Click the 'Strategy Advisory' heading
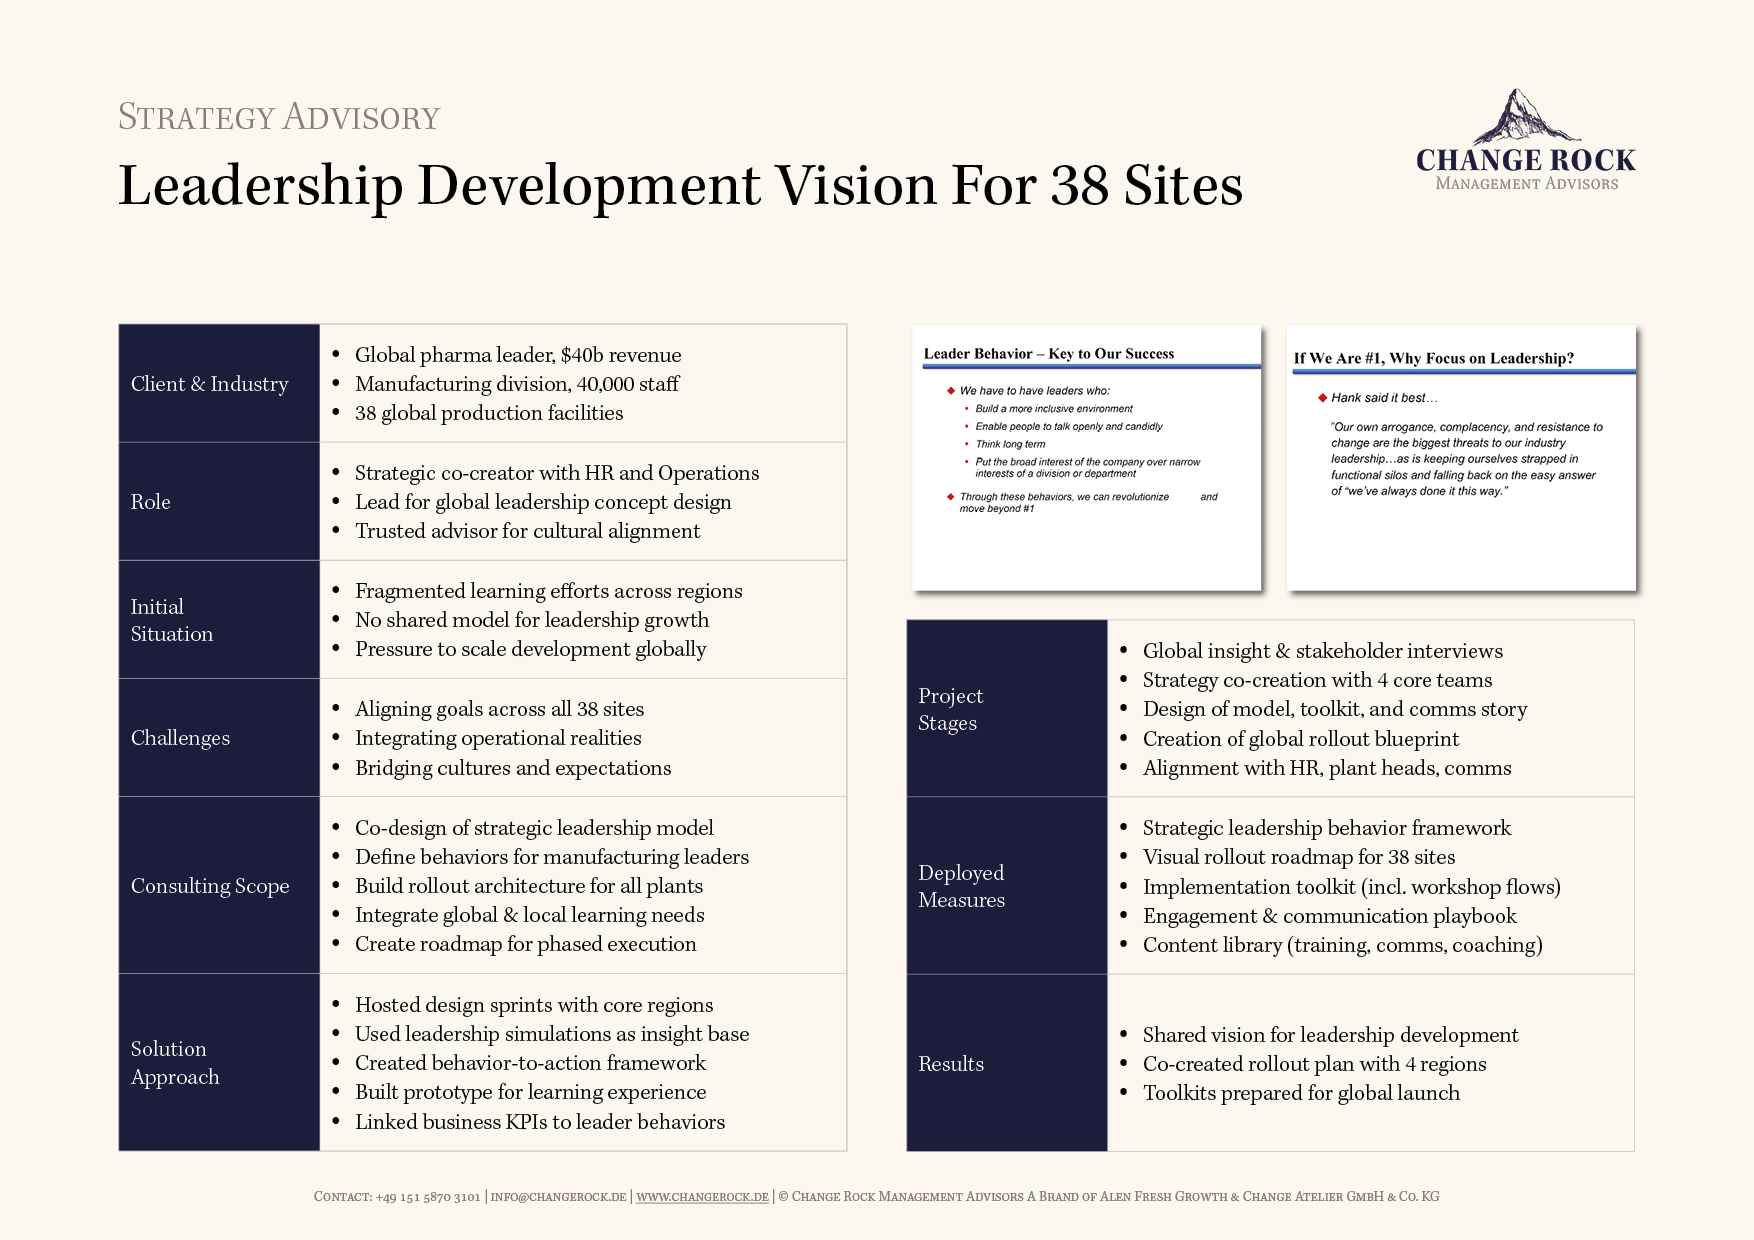 click(279, 117)
